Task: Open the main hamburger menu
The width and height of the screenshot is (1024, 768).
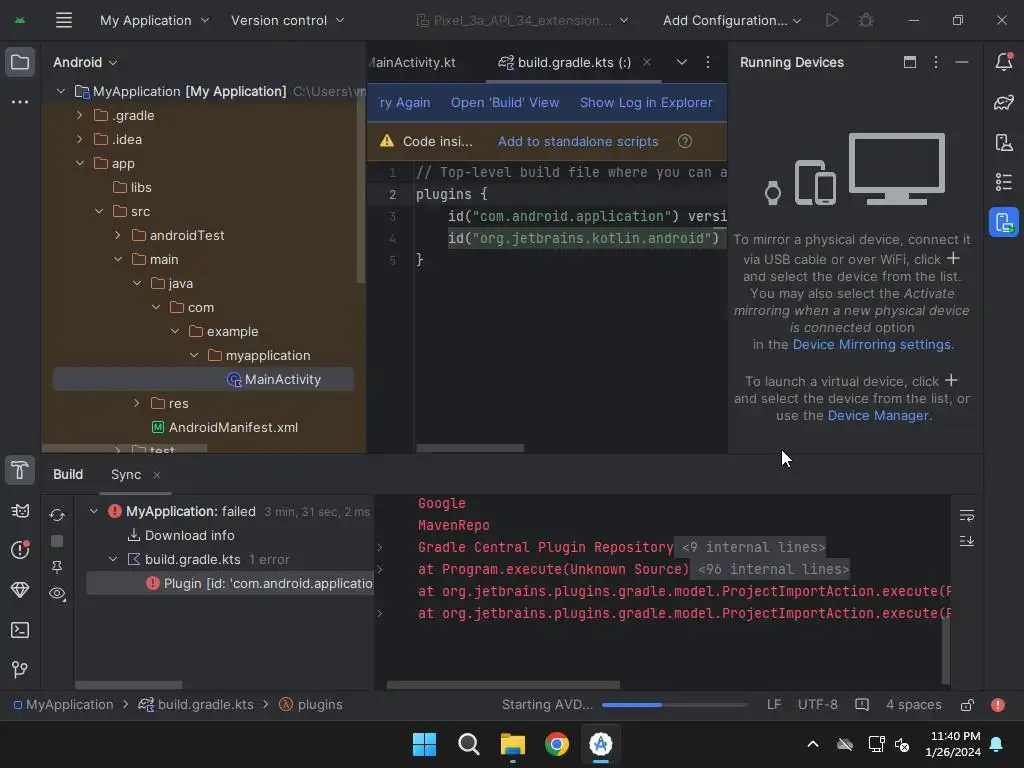Action: [x=63, y=20]
